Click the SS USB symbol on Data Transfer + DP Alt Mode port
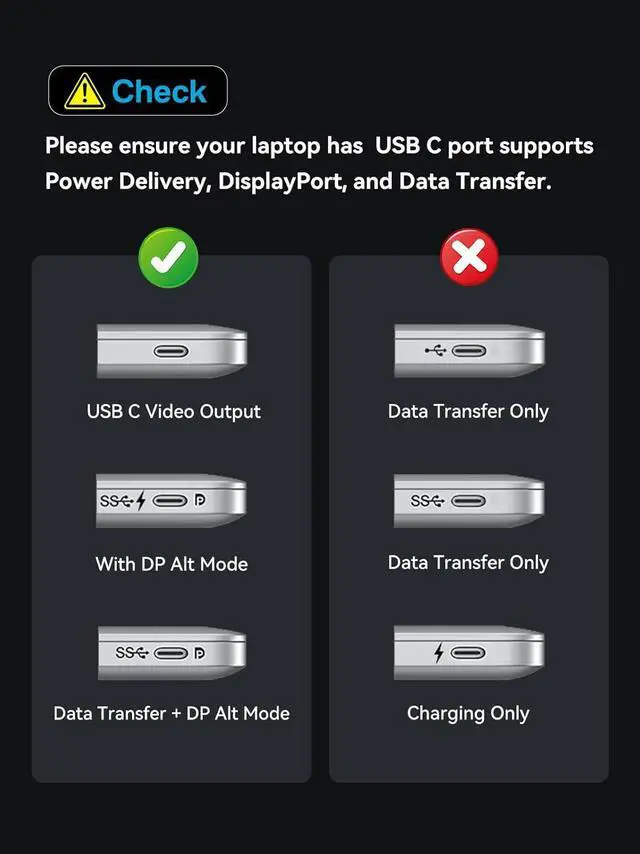This screenshot has width=640, height=854. [132, 652]
